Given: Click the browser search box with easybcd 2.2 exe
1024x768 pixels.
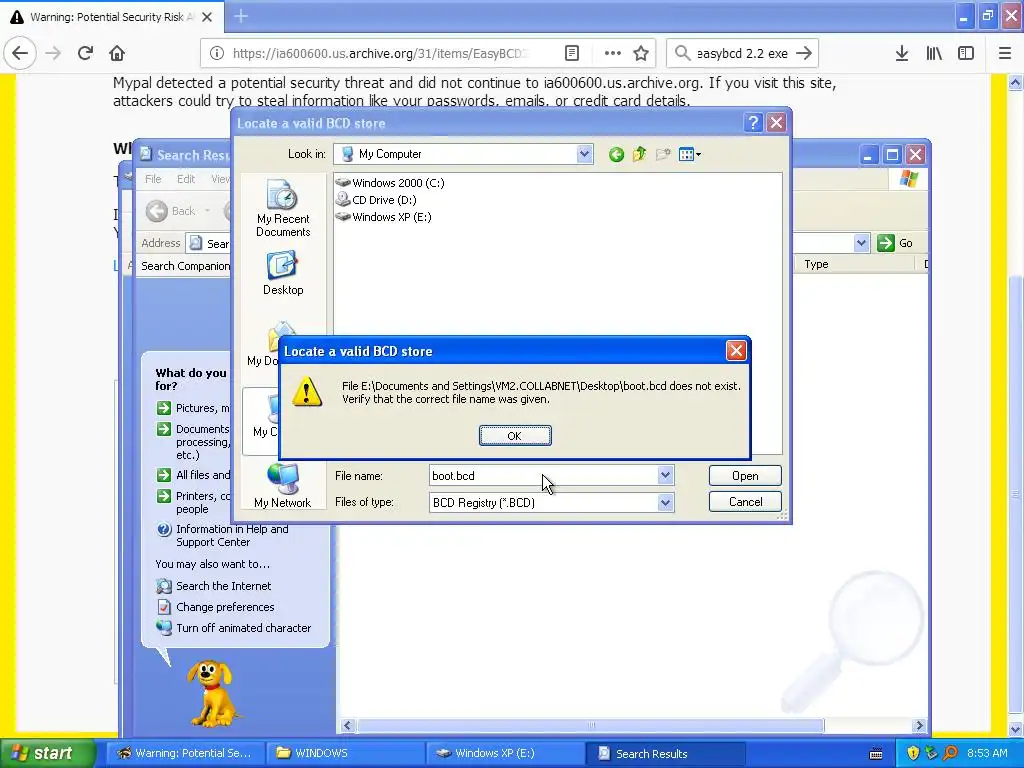Looking at the screenshot, I should [741, 53].
